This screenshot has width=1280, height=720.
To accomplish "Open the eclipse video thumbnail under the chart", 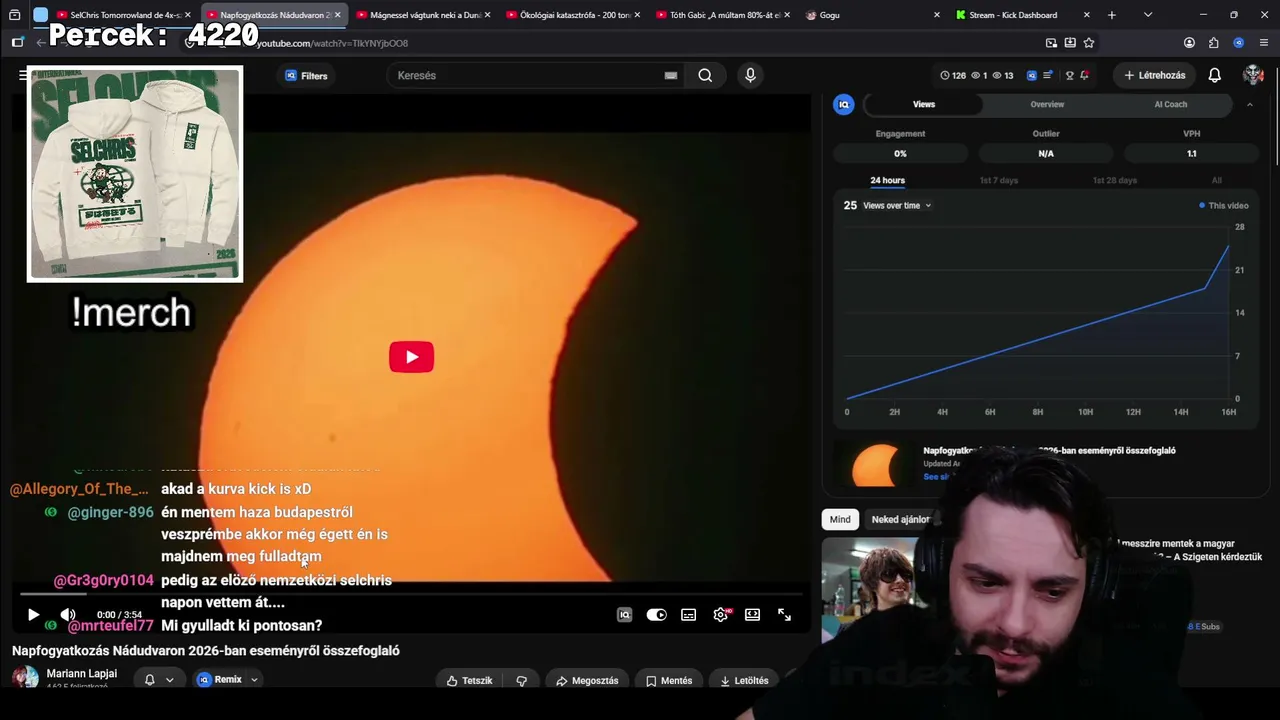I will coord(875,465).
